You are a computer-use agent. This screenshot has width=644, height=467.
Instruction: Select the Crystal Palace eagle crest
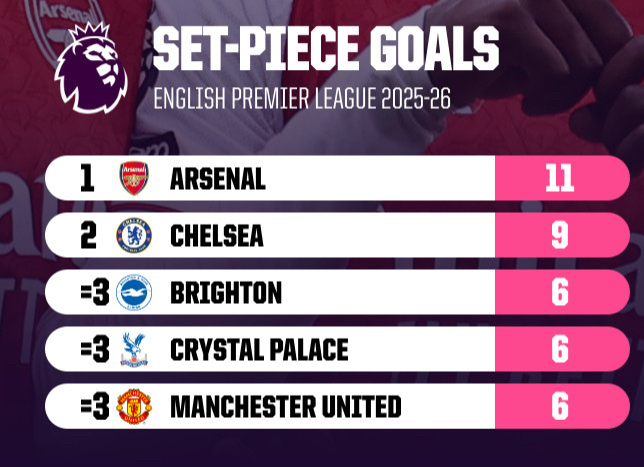click(133, 350)
